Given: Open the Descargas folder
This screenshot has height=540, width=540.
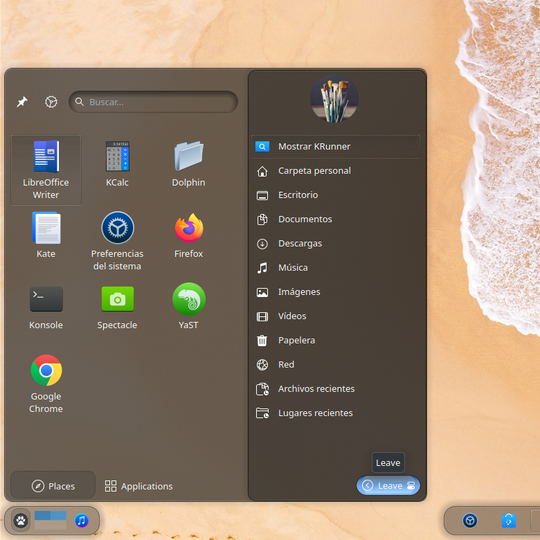Looking at the screenshot, I should 336,244.
